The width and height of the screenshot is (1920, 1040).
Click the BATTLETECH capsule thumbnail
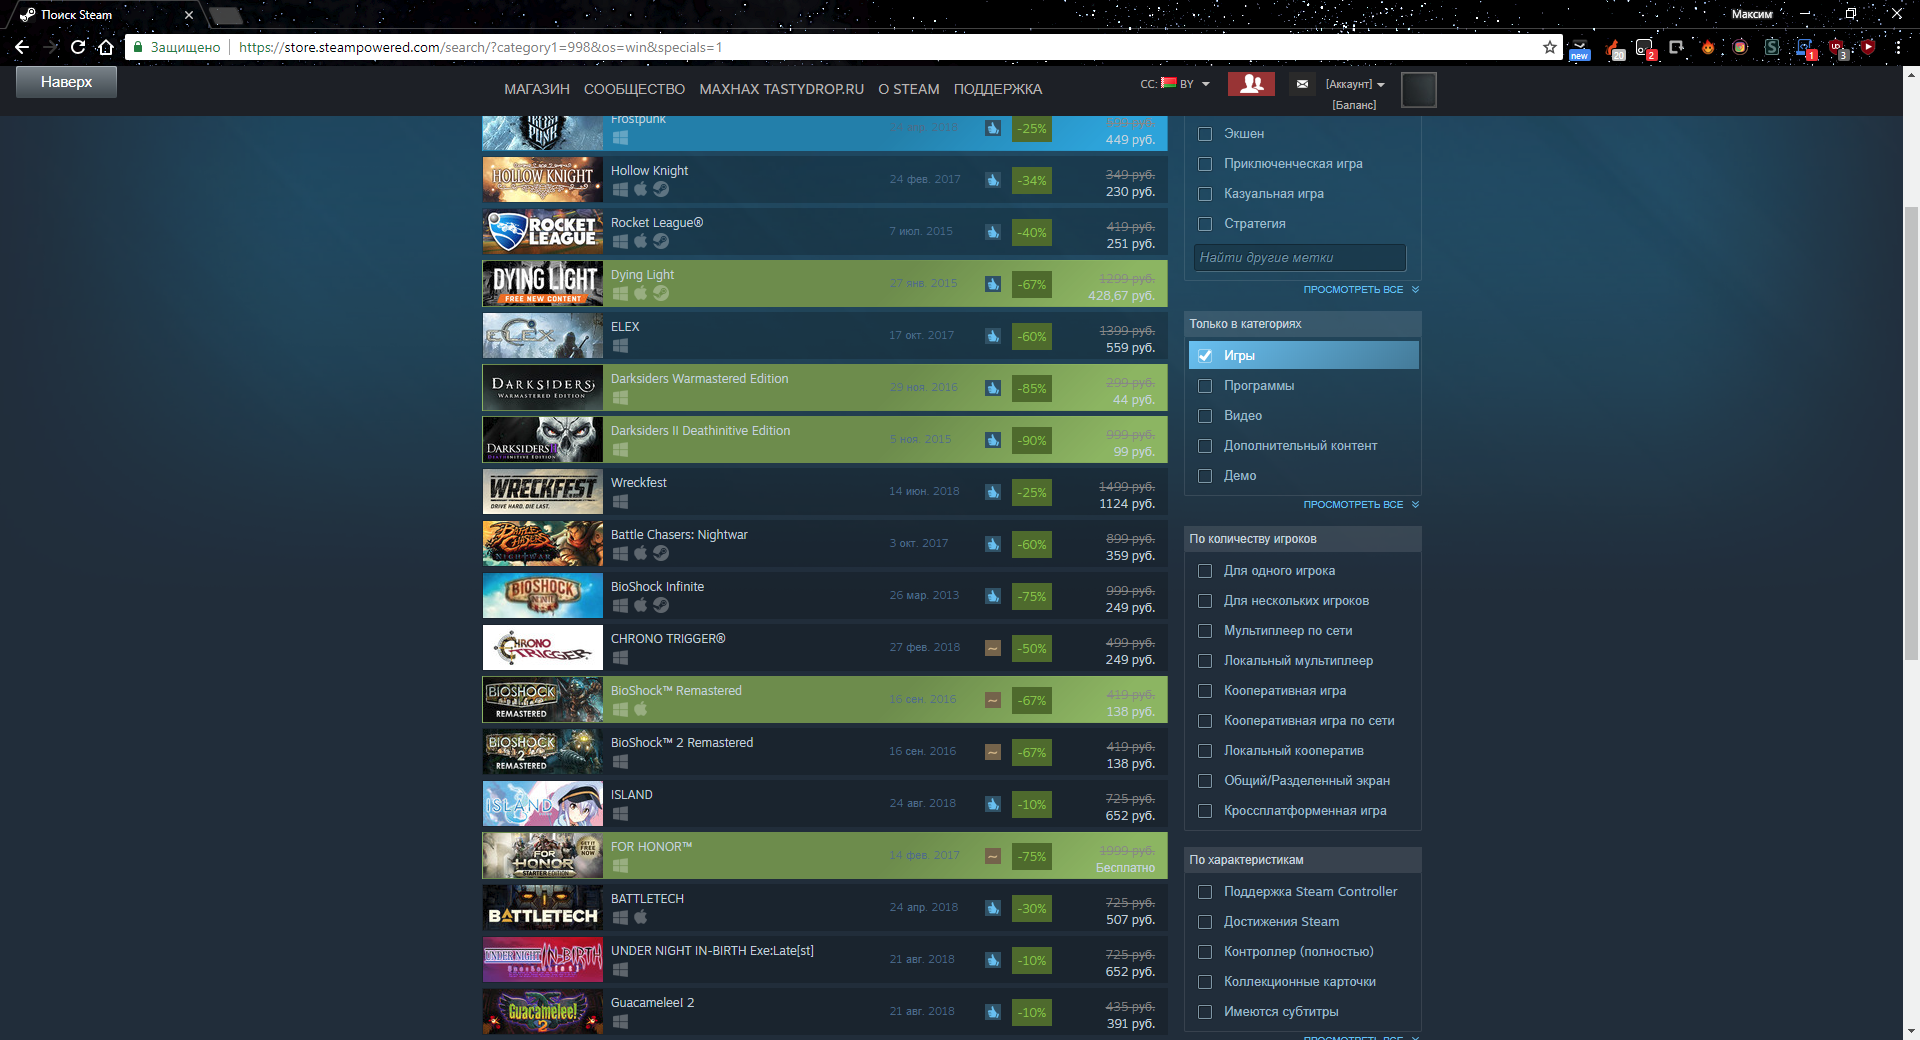543,908
